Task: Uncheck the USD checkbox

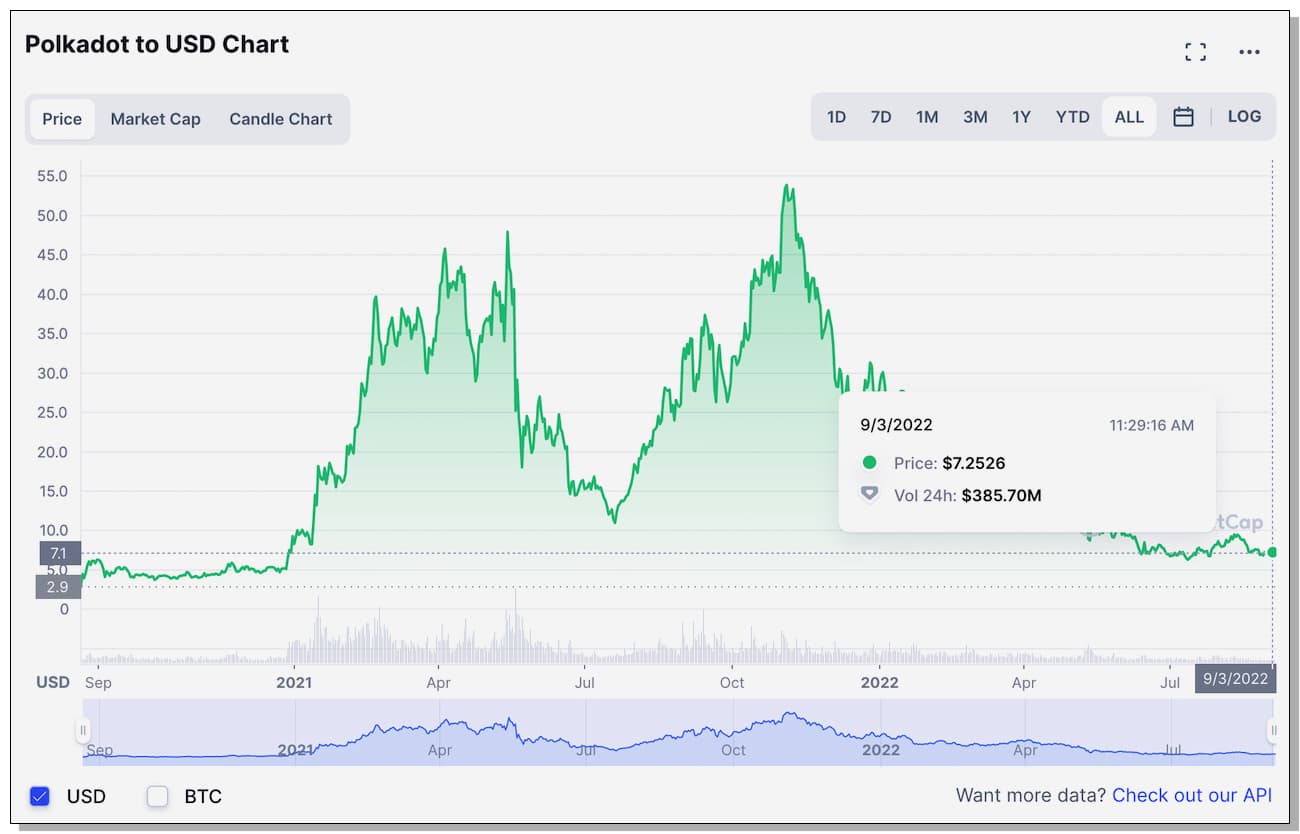Action: pyautogui.click(x=40, y=797)
